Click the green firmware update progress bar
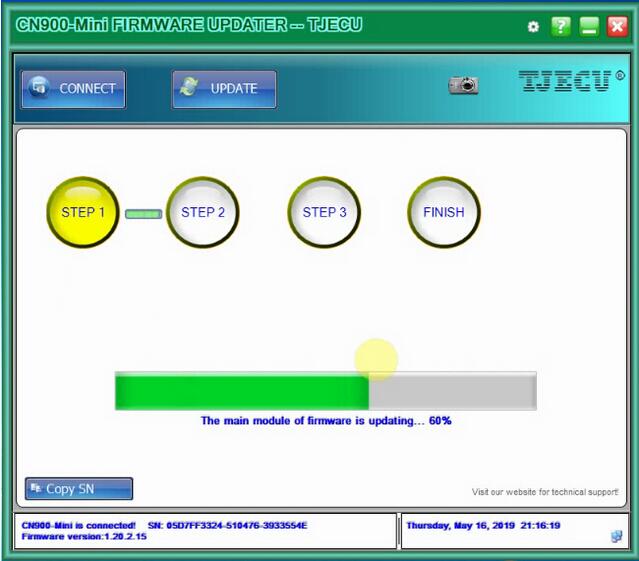Viewport: 639px width, 561px height. pos(326,391)
